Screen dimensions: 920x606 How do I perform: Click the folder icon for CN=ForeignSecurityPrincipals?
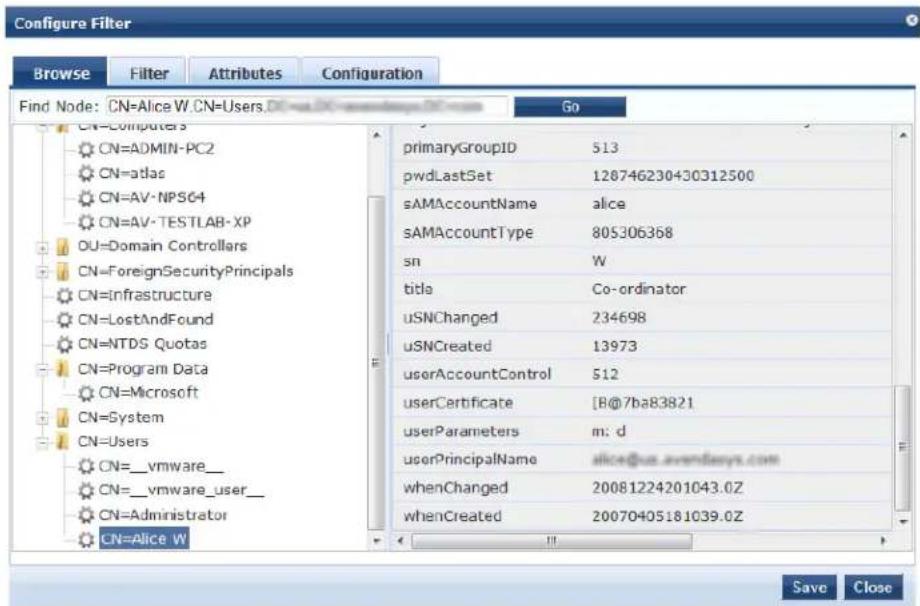[x=63, y=272]
